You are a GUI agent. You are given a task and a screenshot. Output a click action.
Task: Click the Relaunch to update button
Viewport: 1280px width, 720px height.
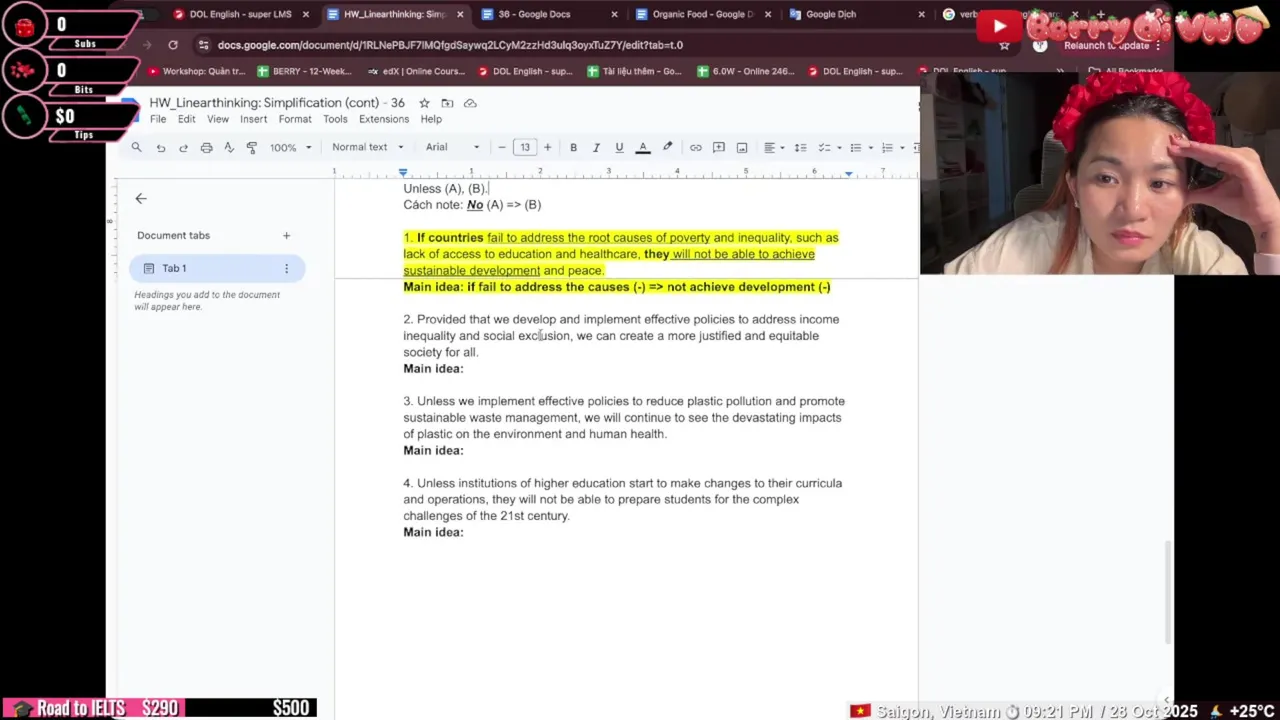pyautogui.click(x=1109, y=45)
